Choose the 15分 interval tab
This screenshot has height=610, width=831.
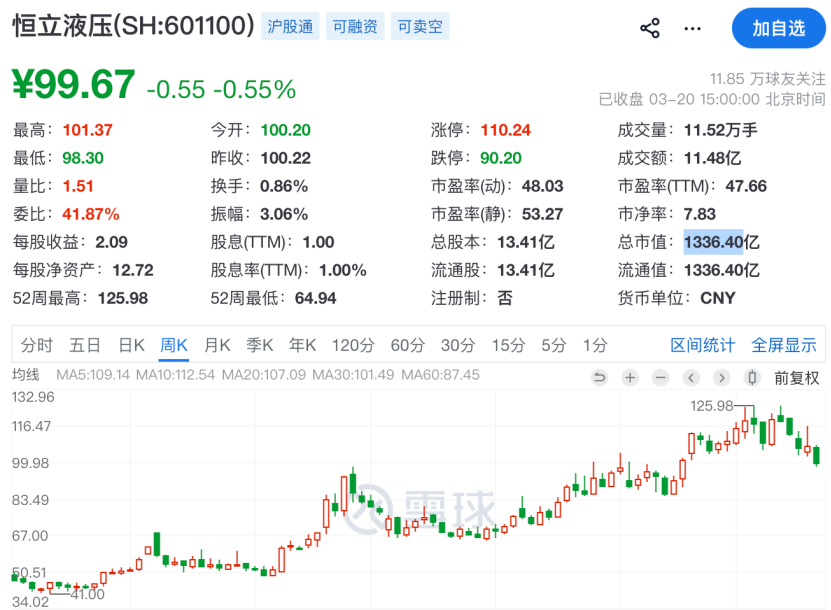tap(508, 346)
